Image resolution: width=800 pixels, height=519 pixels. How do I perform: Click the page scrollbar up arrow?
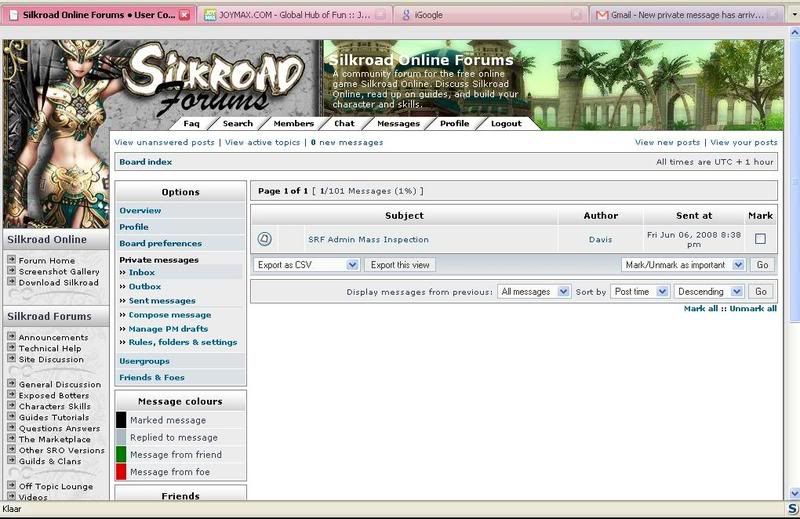pyautogui.click(x=794, y=32)
